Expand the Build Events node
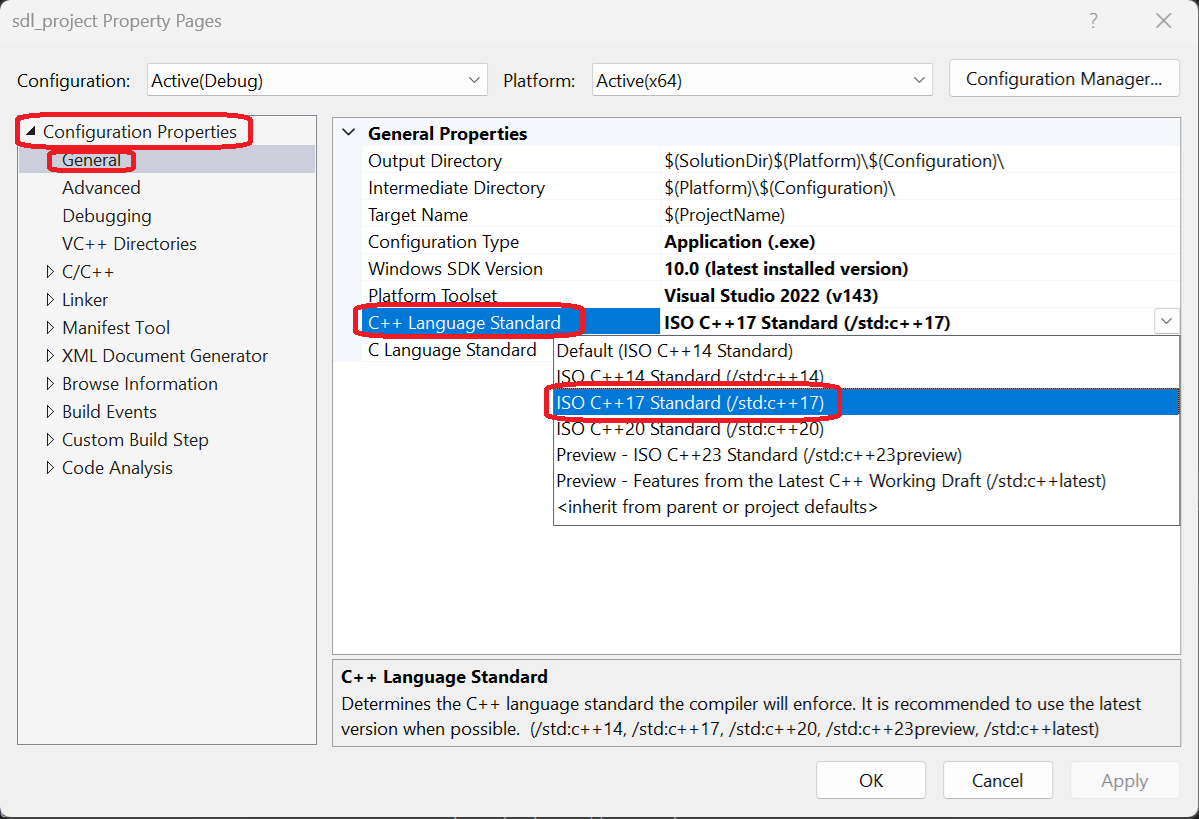 pyautogui.click(x=51, y=412)
